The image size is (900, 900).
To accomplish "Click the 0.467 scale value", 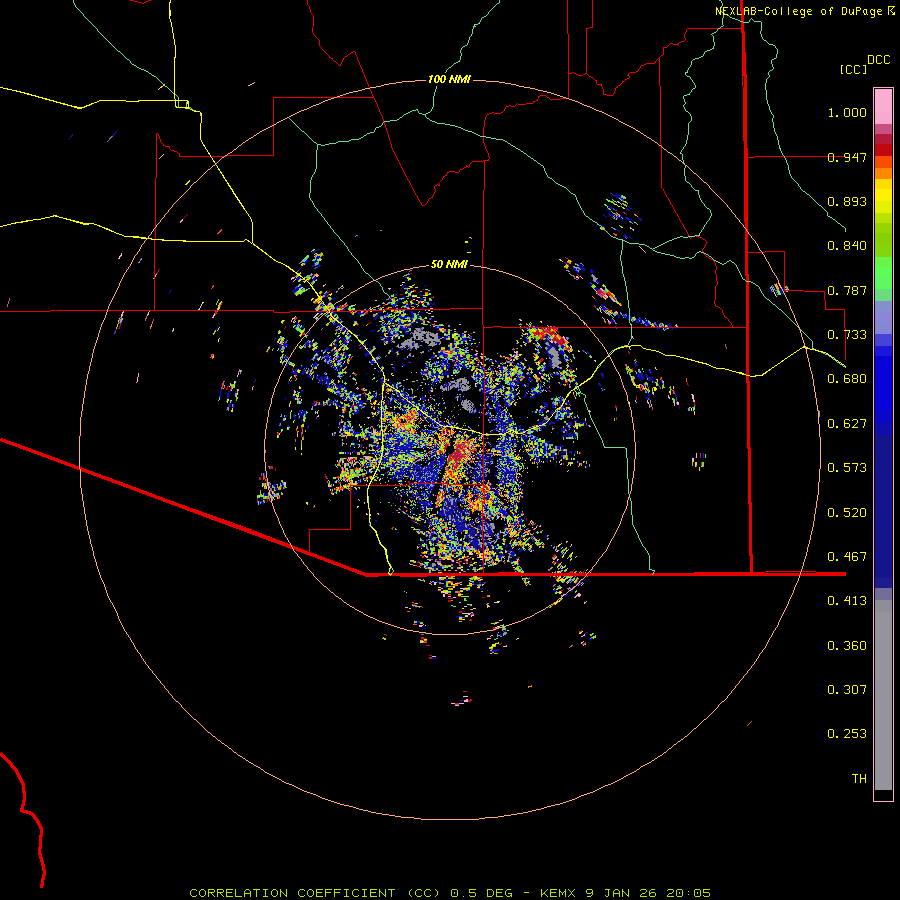I will click(847, 557).
